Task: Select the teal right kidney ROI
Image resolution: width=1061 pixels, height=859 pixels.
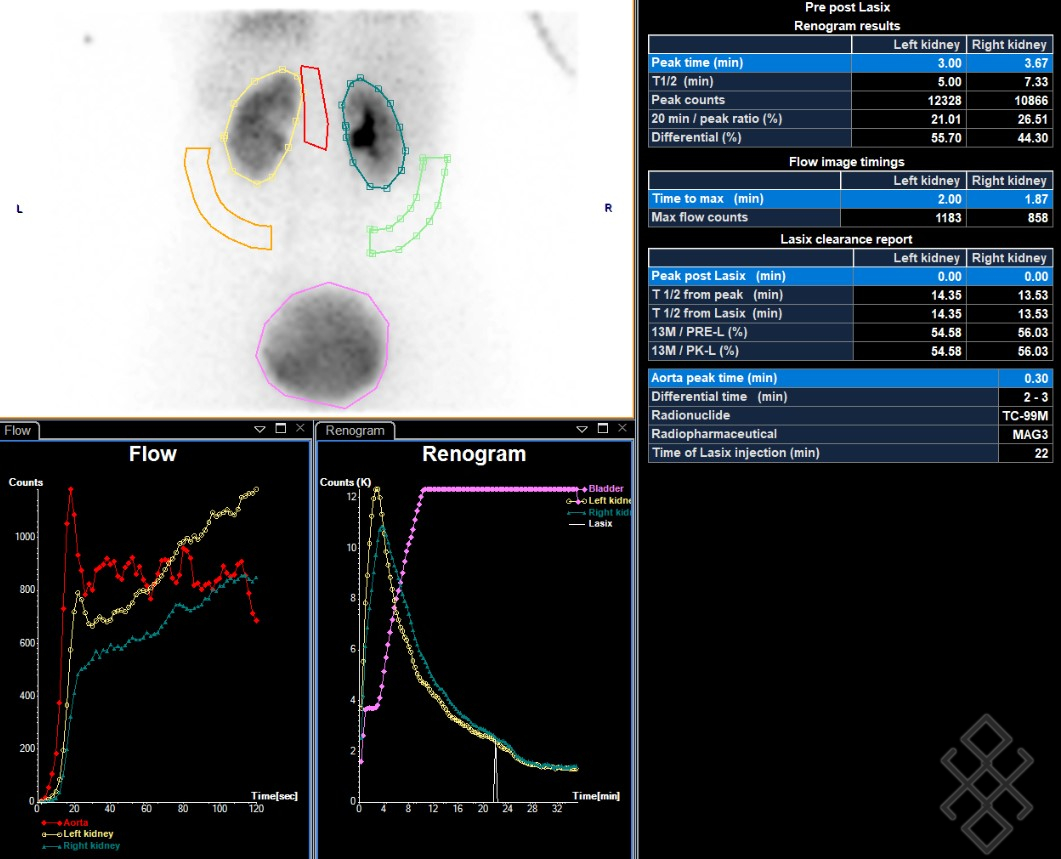Action: [x=343, y=130]
